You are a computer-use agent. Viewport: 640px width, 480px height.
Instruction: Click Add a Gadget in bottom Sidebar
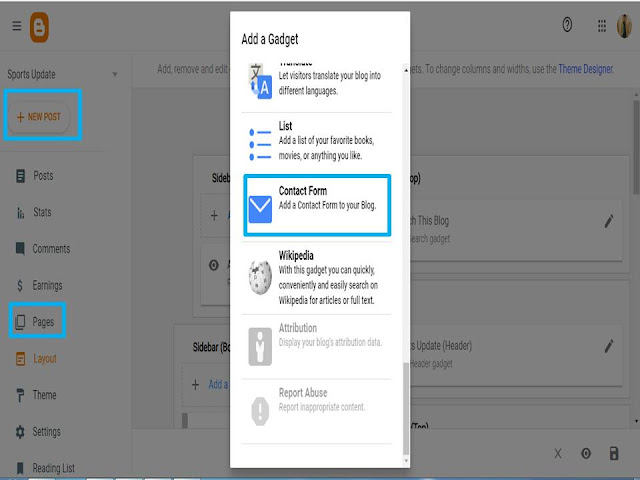point(218,384)
